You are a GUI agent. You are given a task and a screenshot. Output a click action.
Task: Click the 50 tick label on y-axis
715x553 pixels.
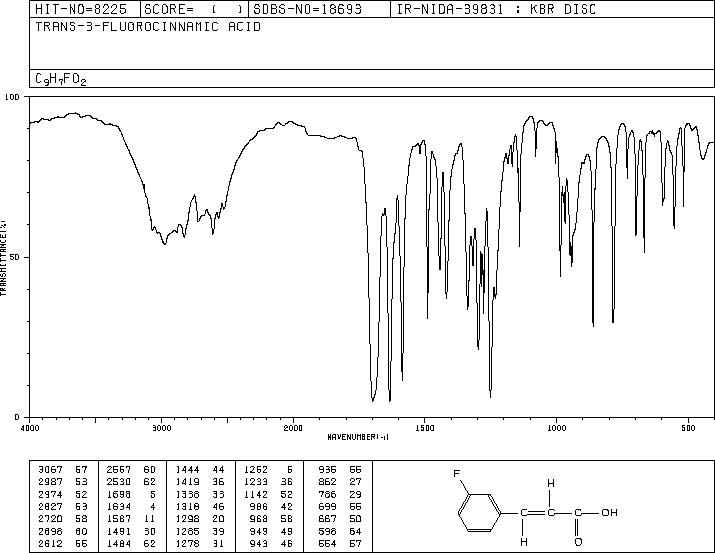click(x=15, y=257)
